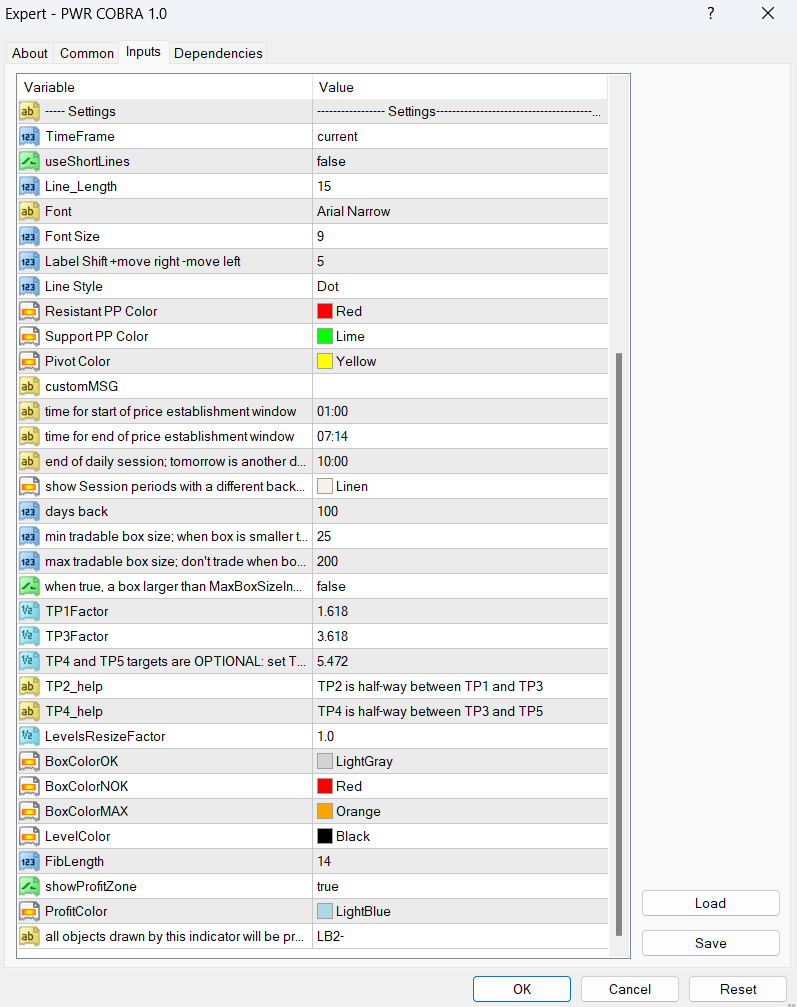Click the Lime swatch for Support PP Color
797x1007 pixels.
click(324, 336)
